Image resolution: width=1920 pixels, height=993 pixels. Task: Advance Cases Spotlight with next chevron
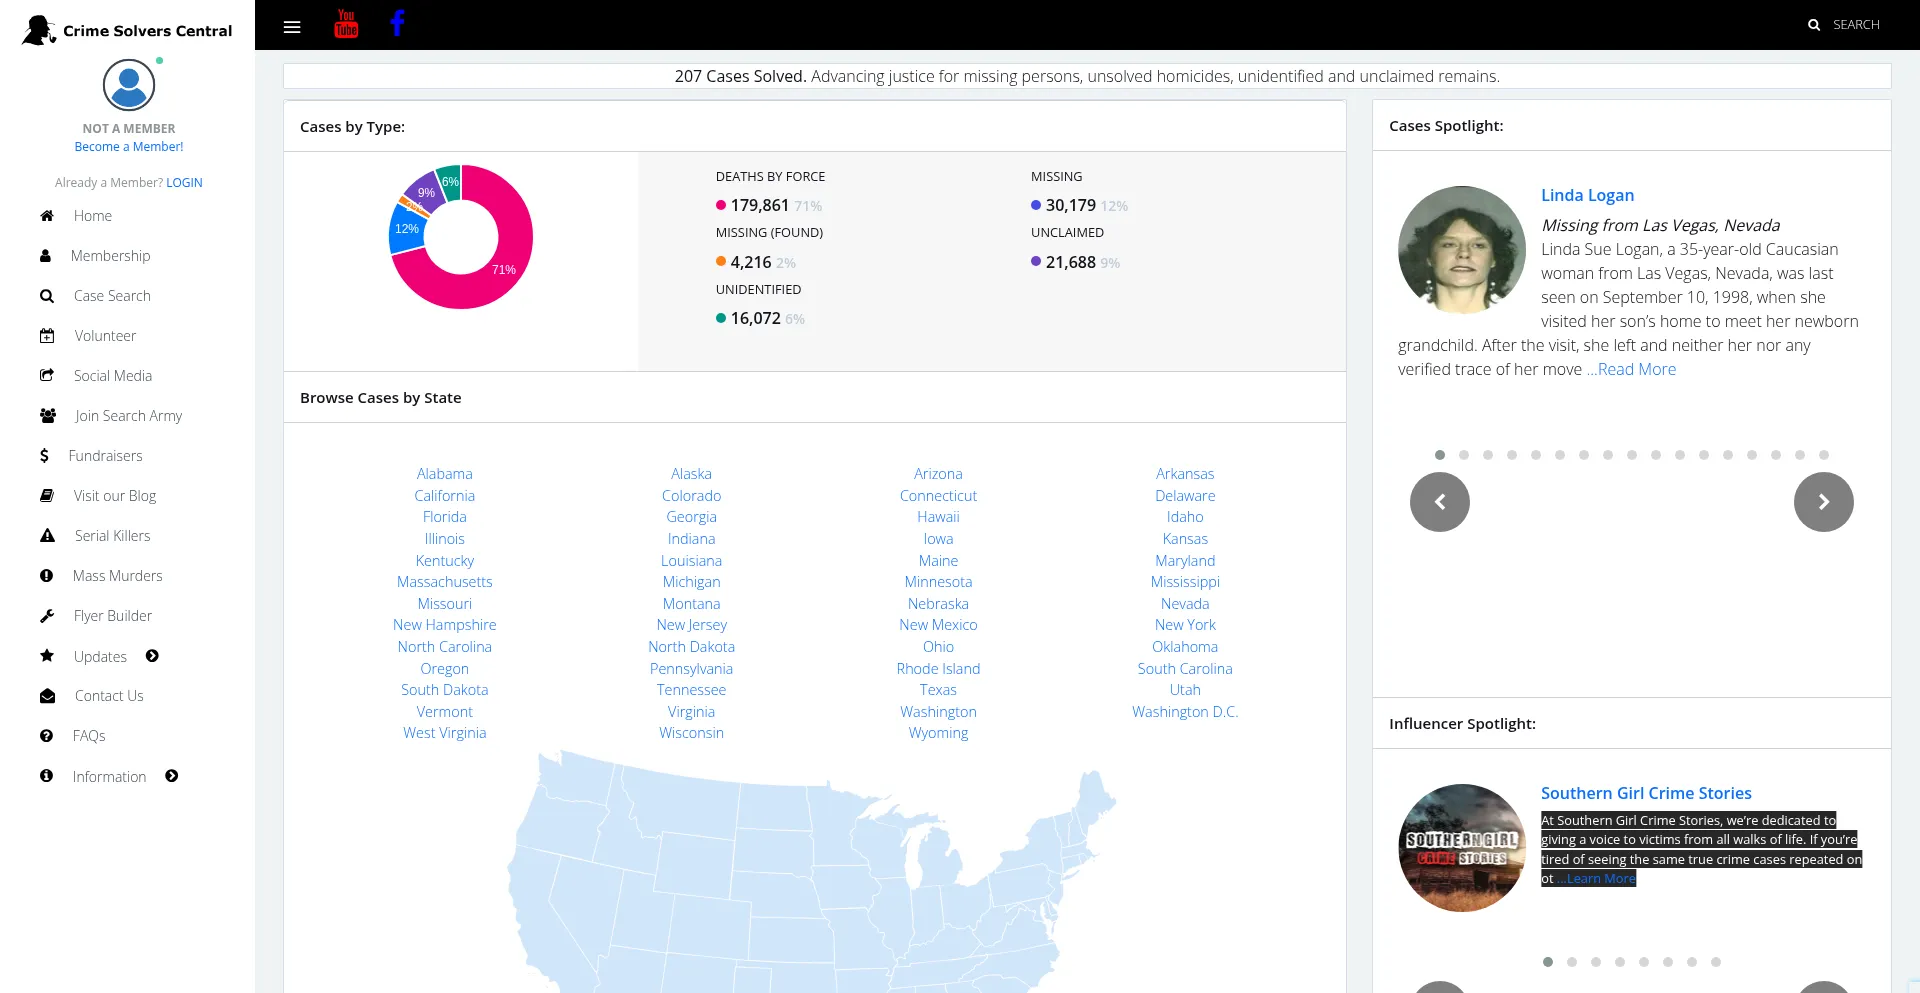point(1823,502)
